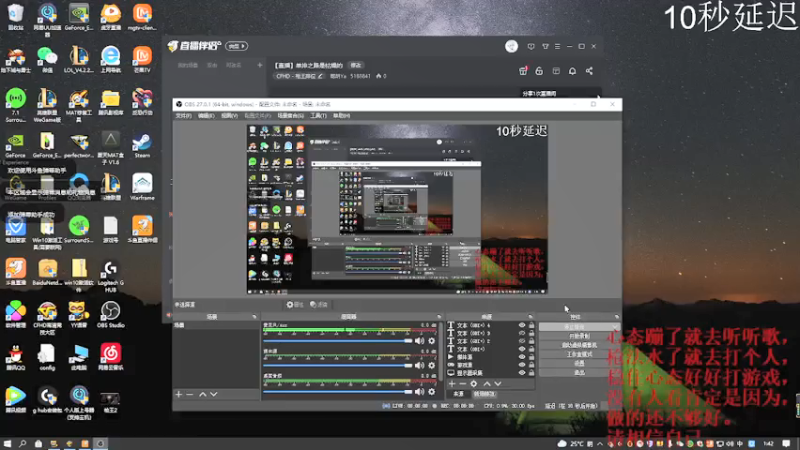800x450 pixels.
Task: Open the 工具(T) menu in OBS
Action: 318,116
